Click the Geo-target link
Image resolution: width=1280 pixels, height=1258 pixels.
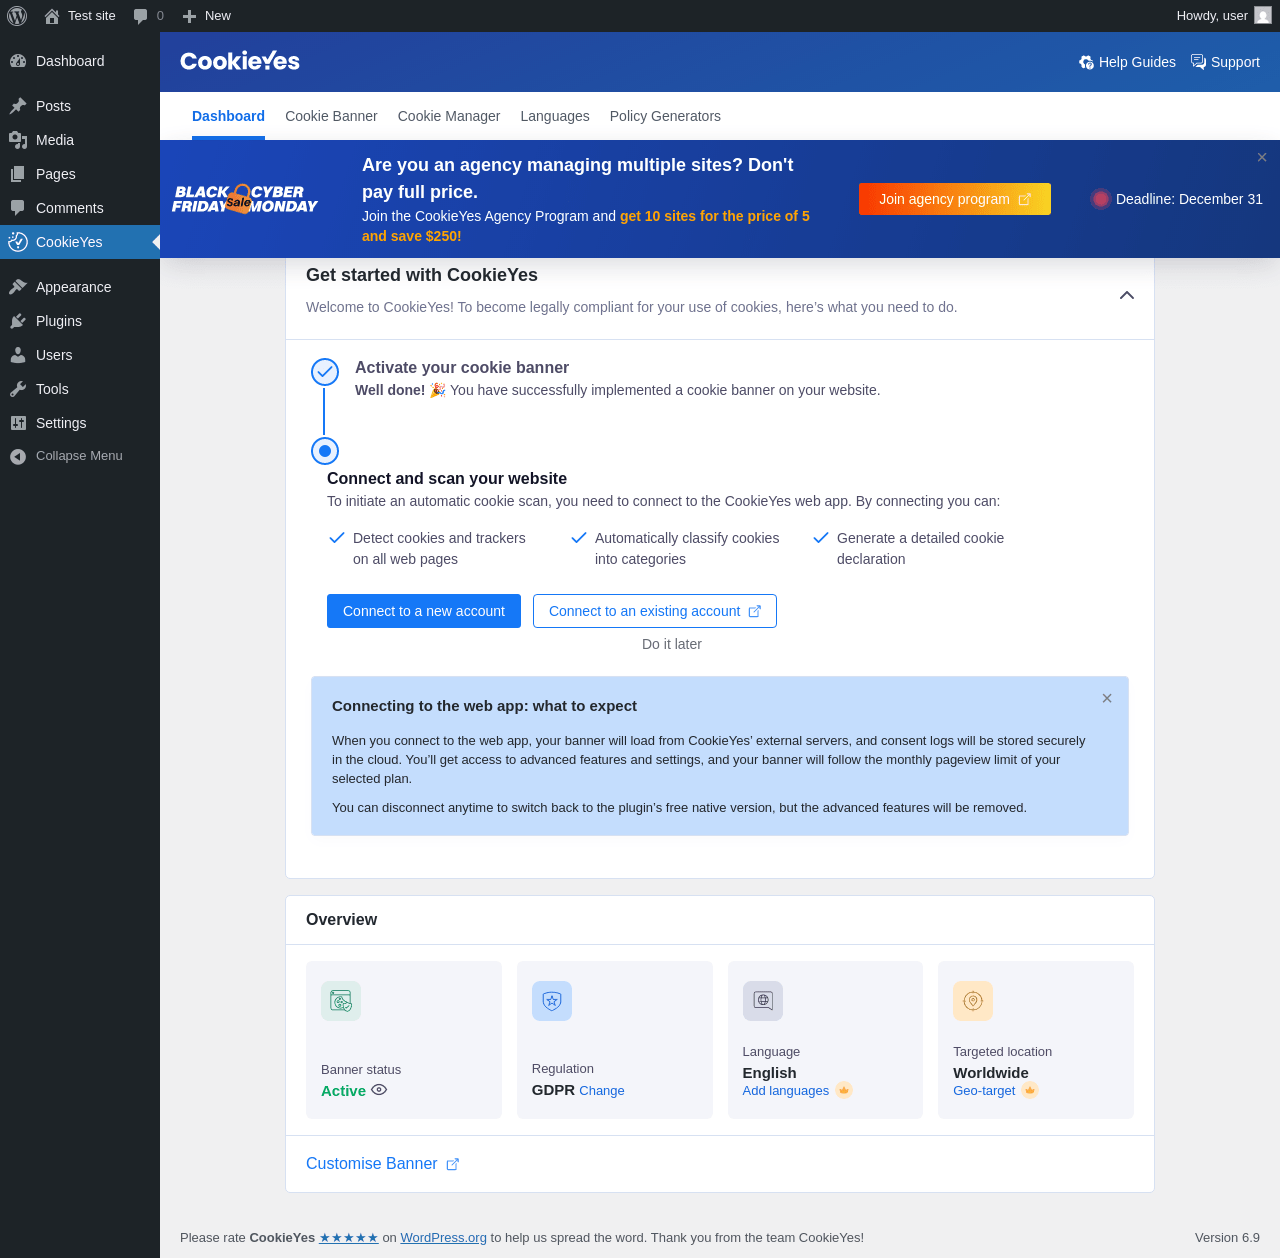tap(984, 1091)
